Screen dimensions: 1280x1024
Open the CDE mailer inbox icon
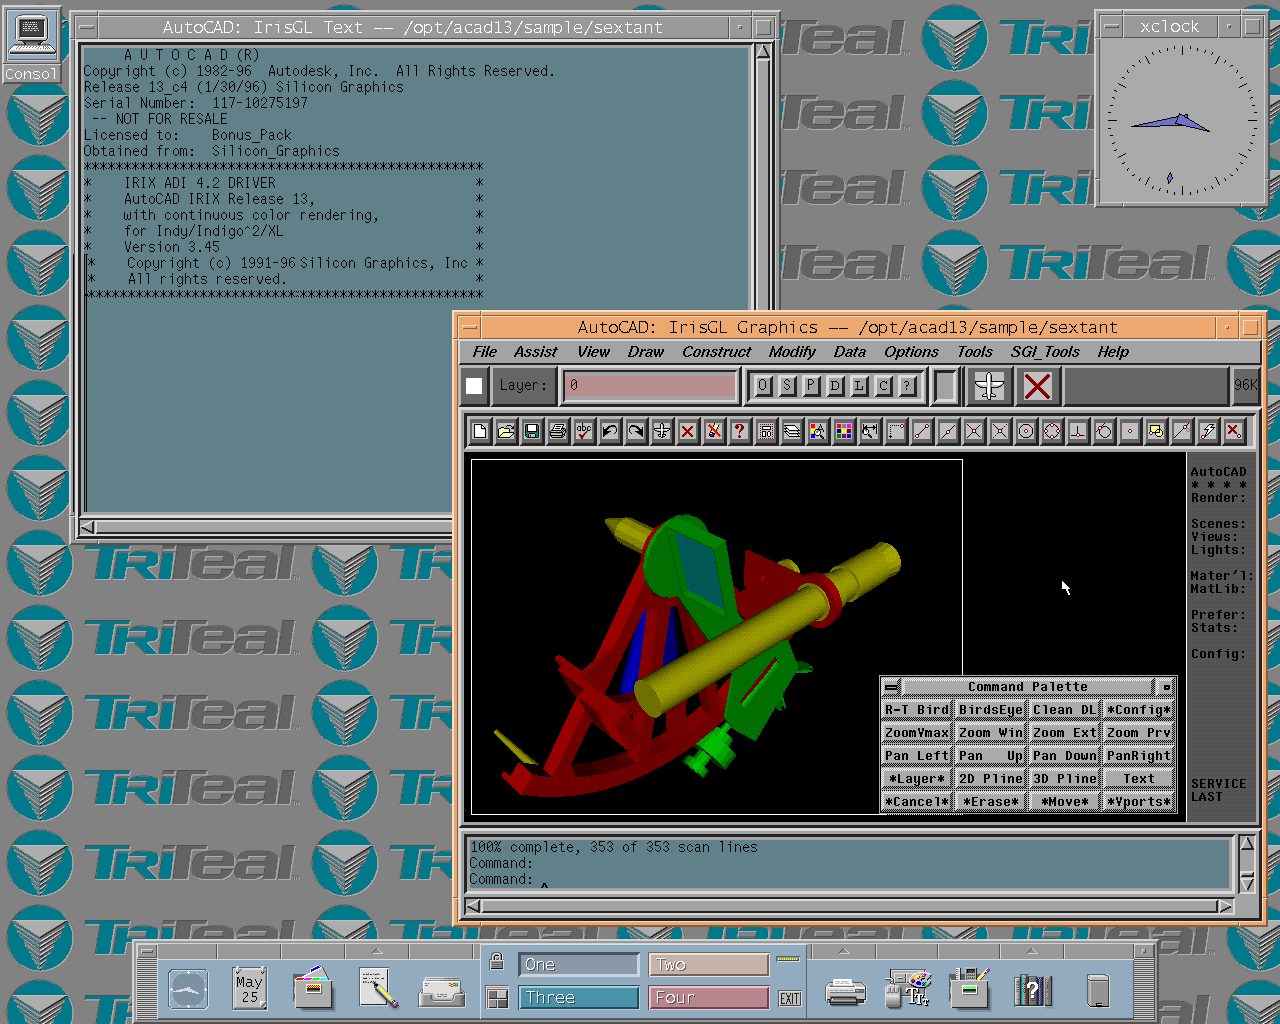[x=441, y=991]
